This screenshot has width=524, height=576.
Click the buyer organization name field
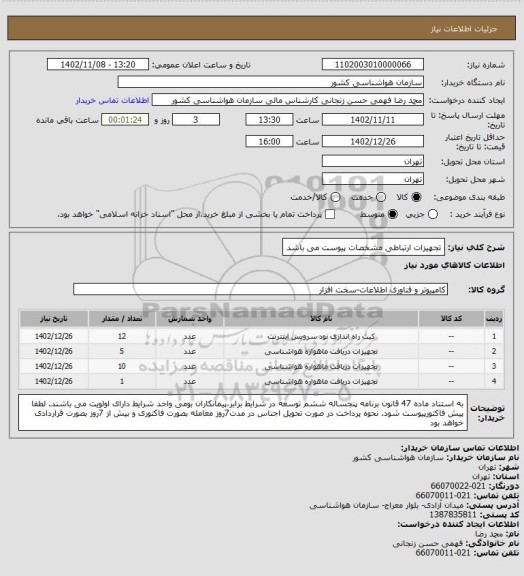270,82
